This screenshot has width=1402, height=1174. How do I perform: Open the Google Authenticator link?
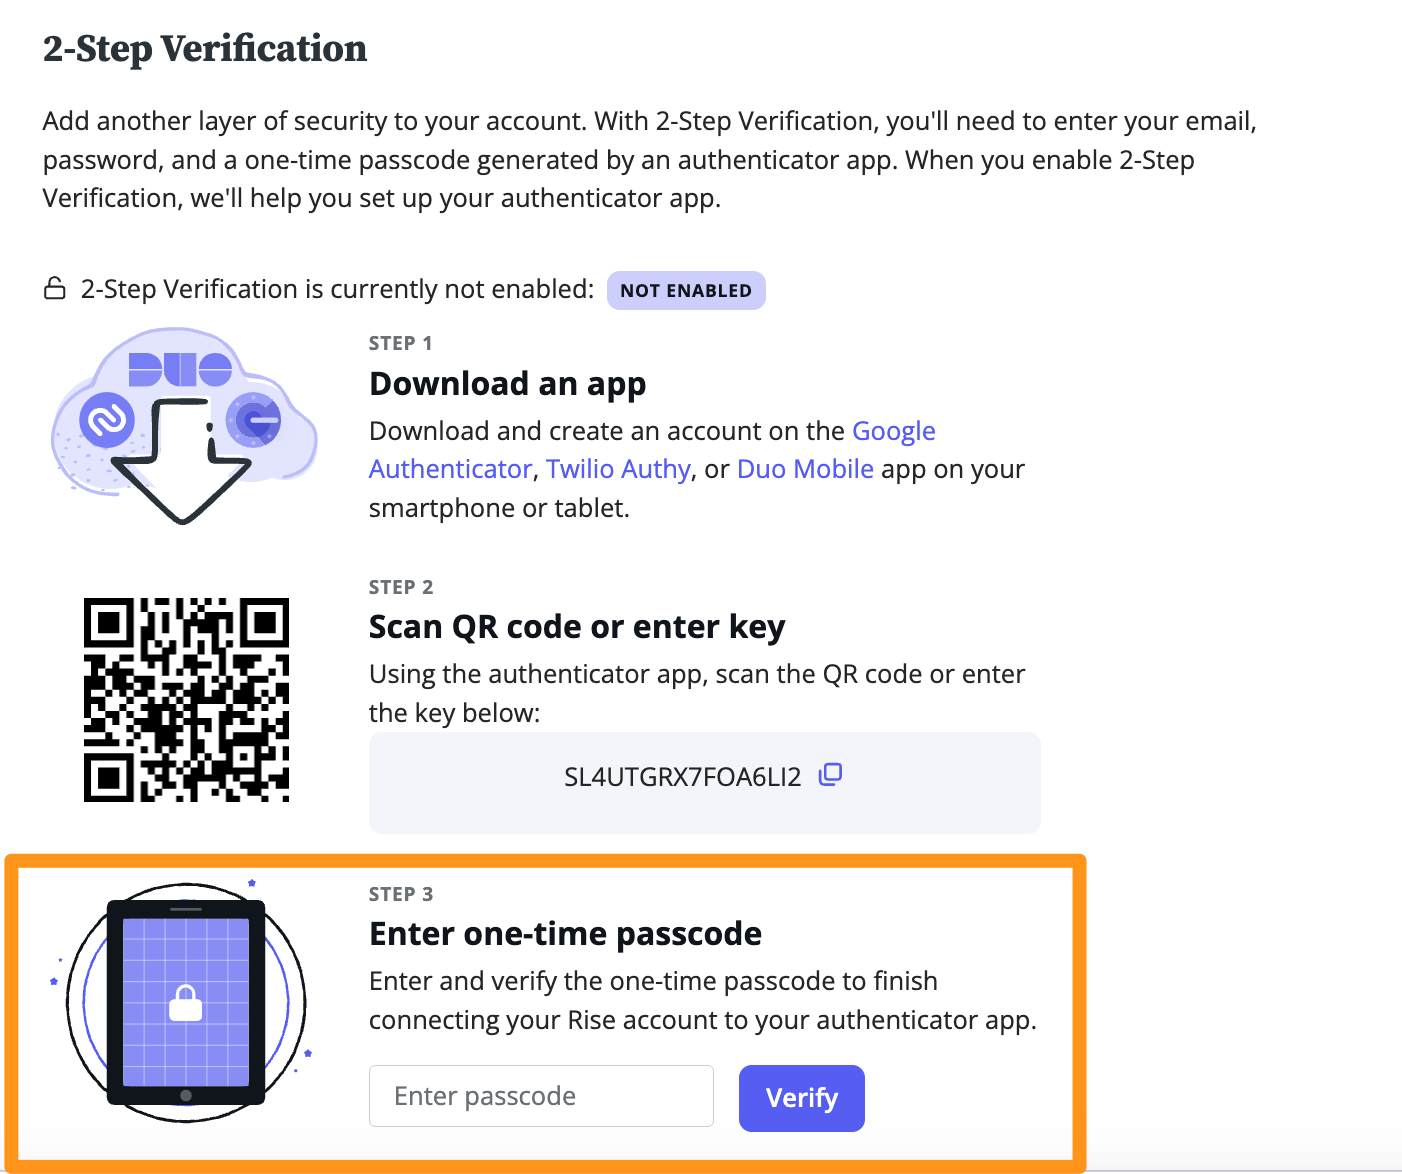[x=652, y=450]
